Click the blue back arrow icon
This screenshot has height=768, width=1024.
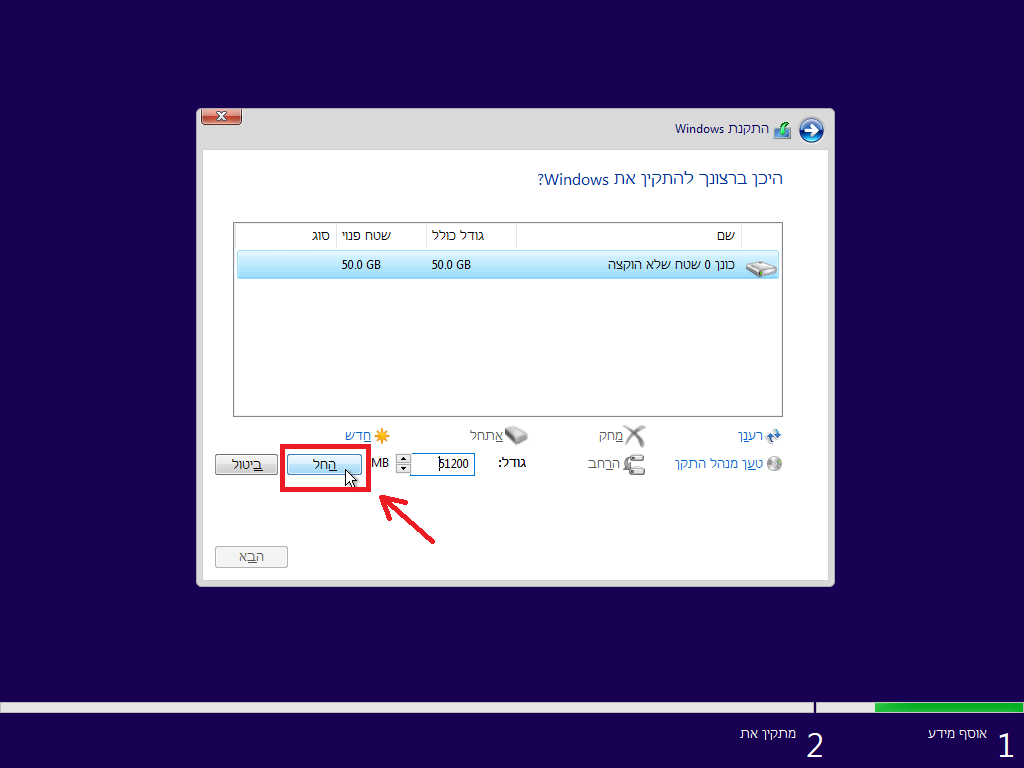[x=811, y=130]
